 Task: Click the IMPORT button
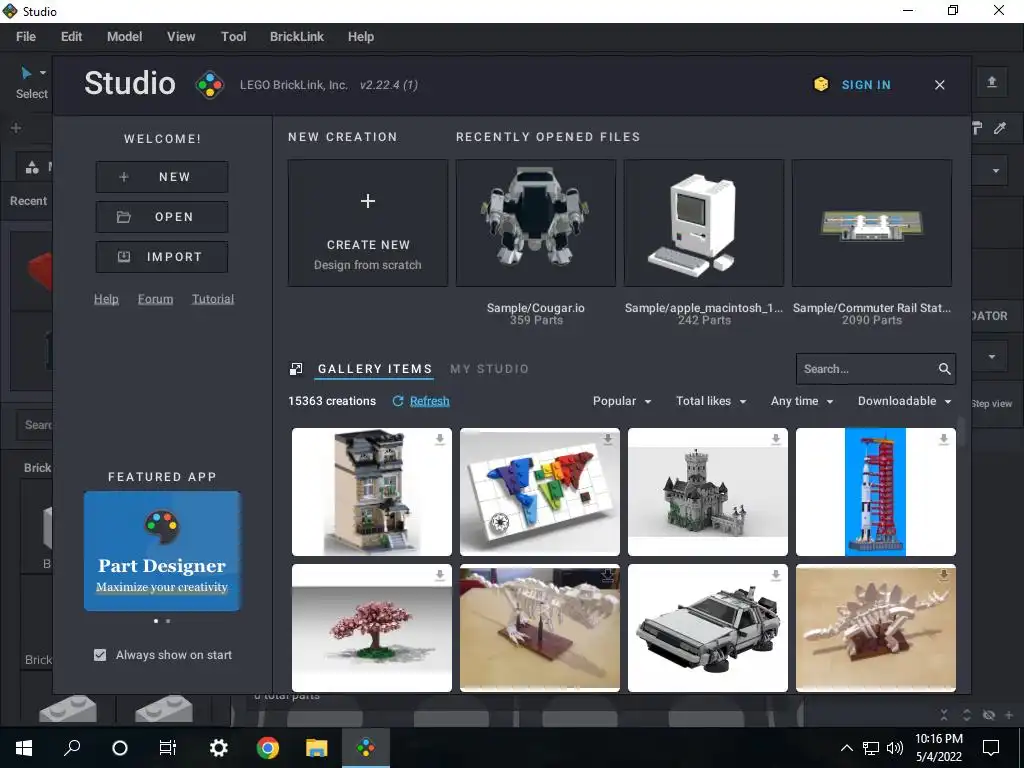coord(162,257)
